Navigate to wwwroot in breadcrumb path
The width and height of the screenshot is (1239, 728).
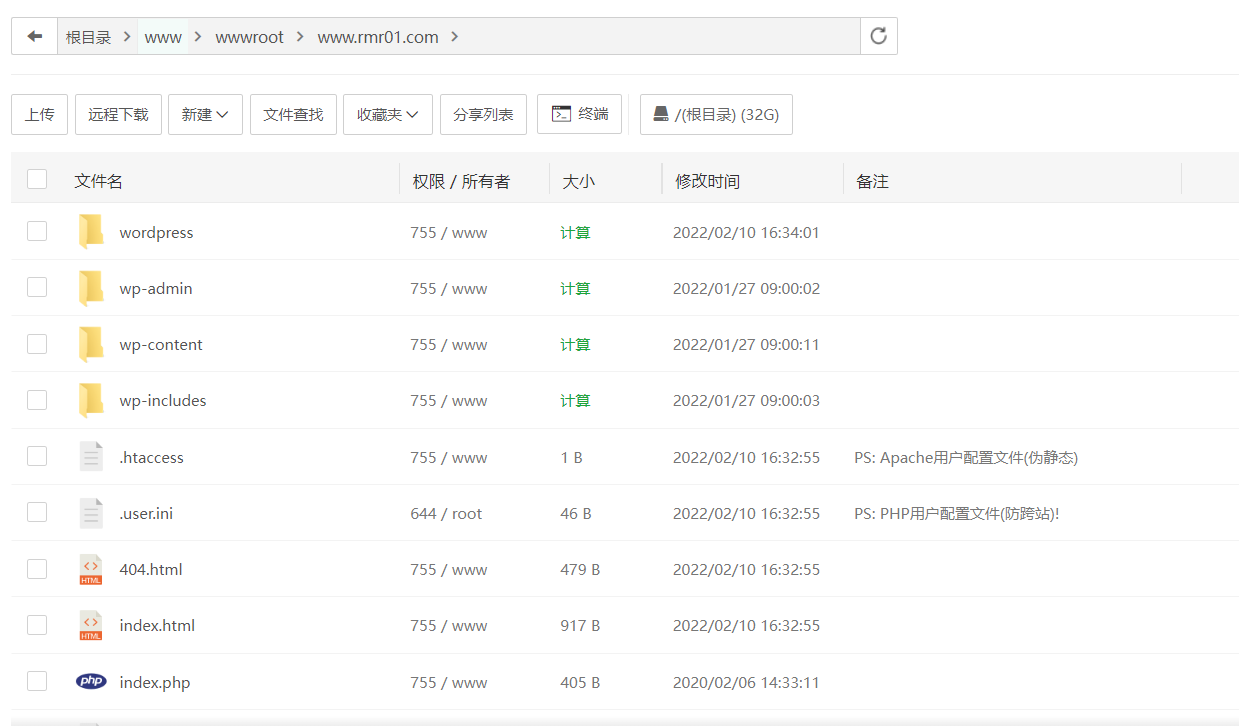(x=249, y=37)
